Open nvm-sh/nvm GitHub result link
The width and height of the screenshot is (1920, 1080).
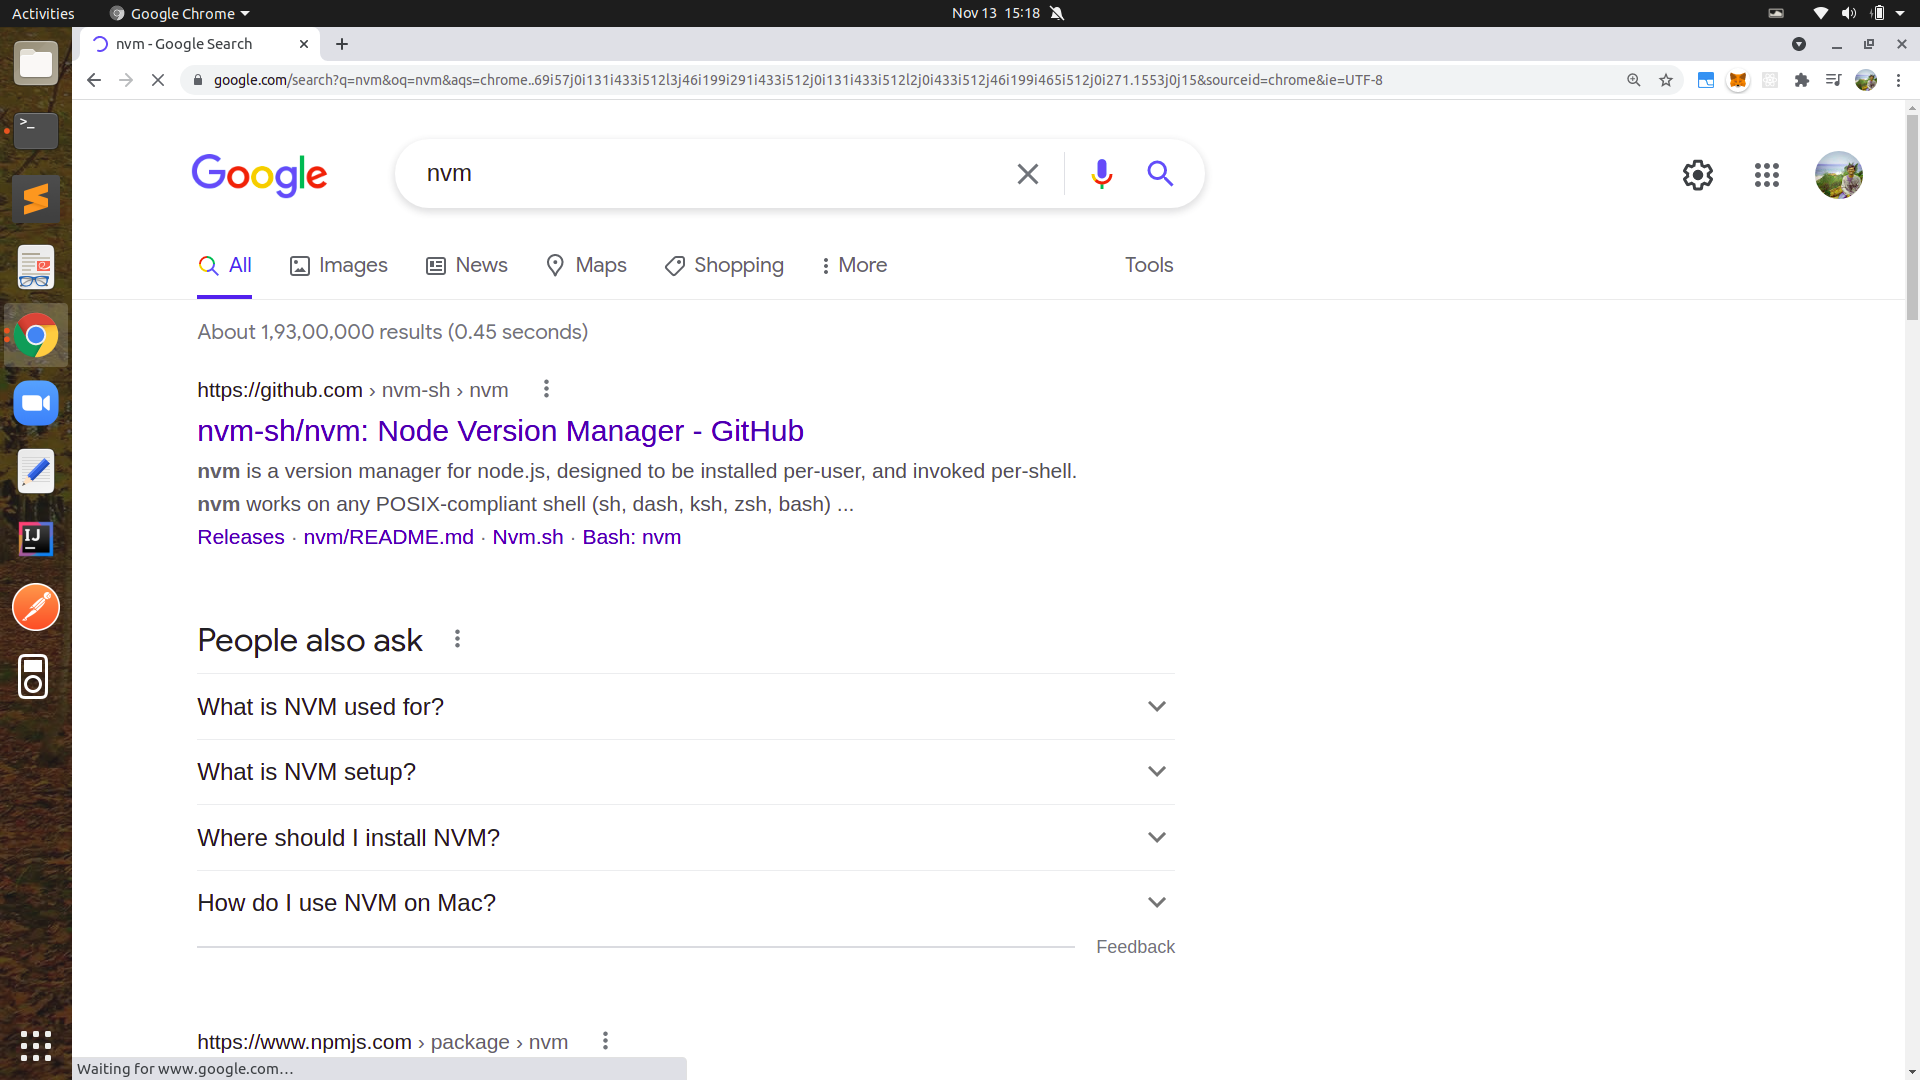point(500,431)
